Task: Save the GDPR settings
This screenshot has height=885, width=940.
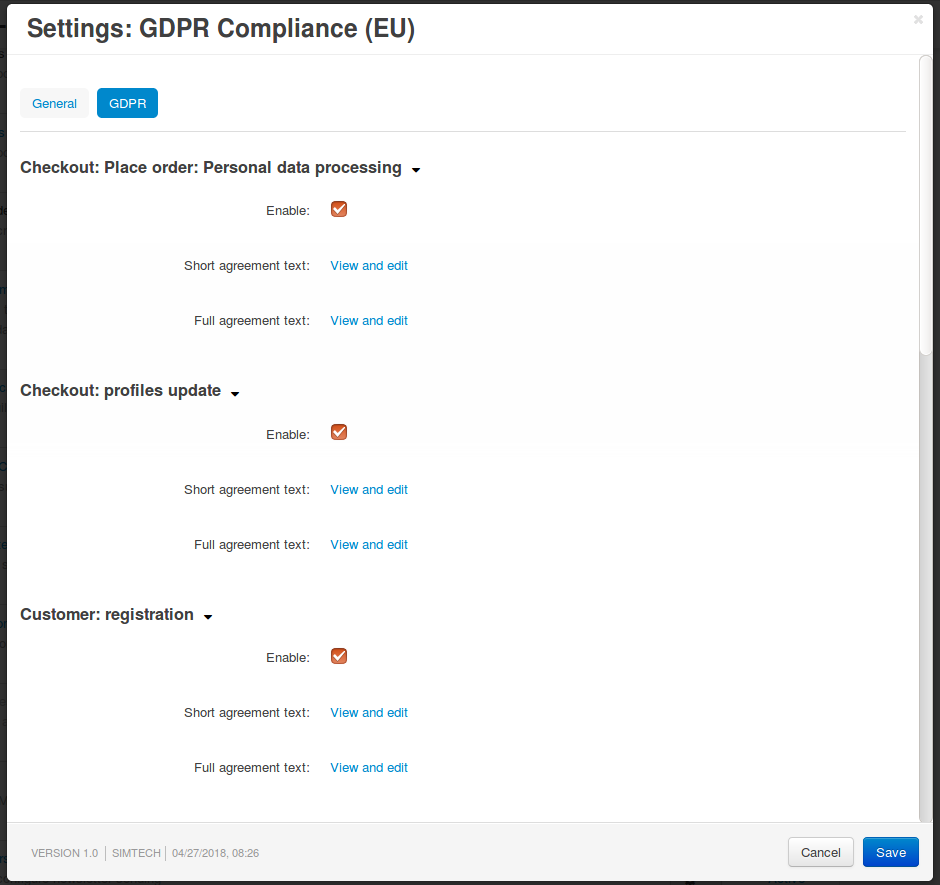Action: 891,852
